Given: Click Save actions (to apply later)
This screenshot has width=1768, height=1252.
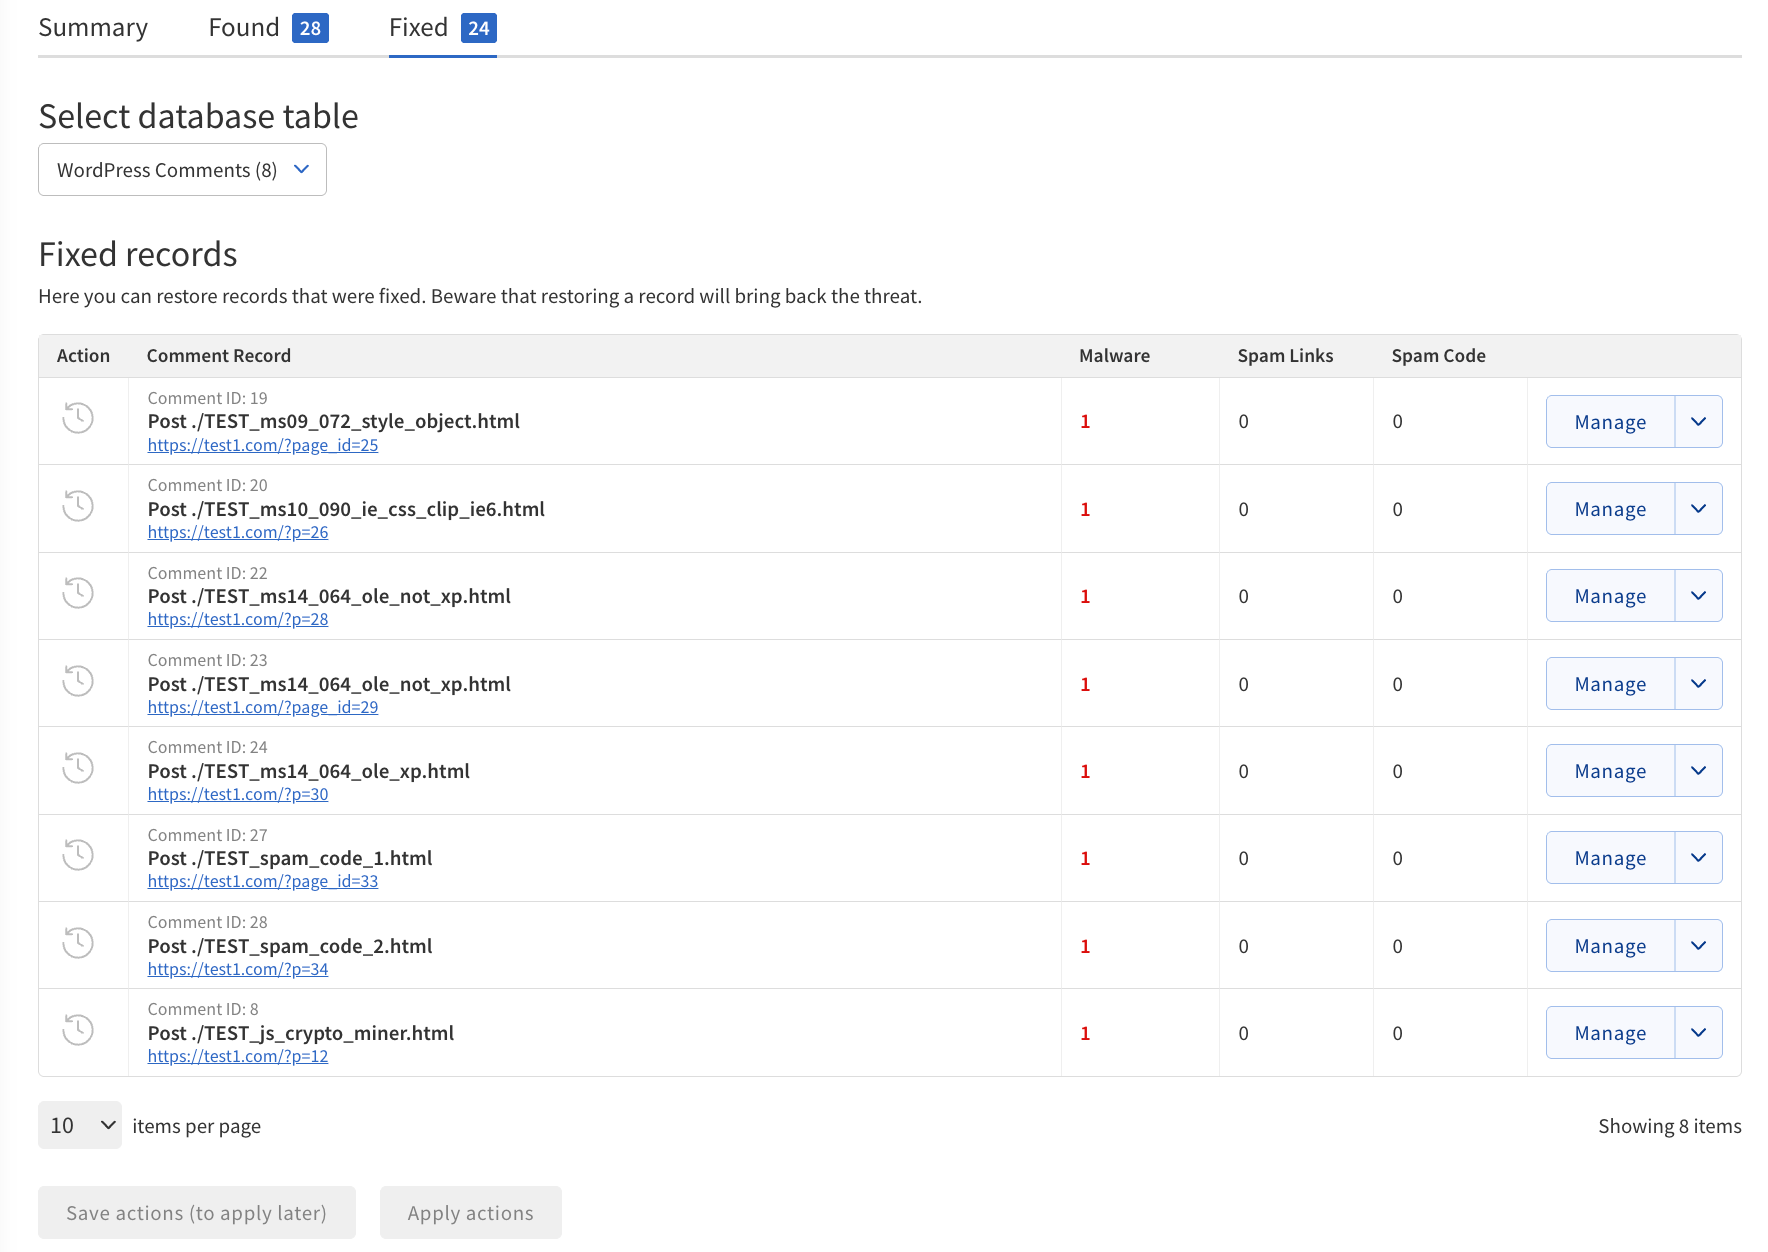Looking at the screenshot, I should tap(197, 1213).
